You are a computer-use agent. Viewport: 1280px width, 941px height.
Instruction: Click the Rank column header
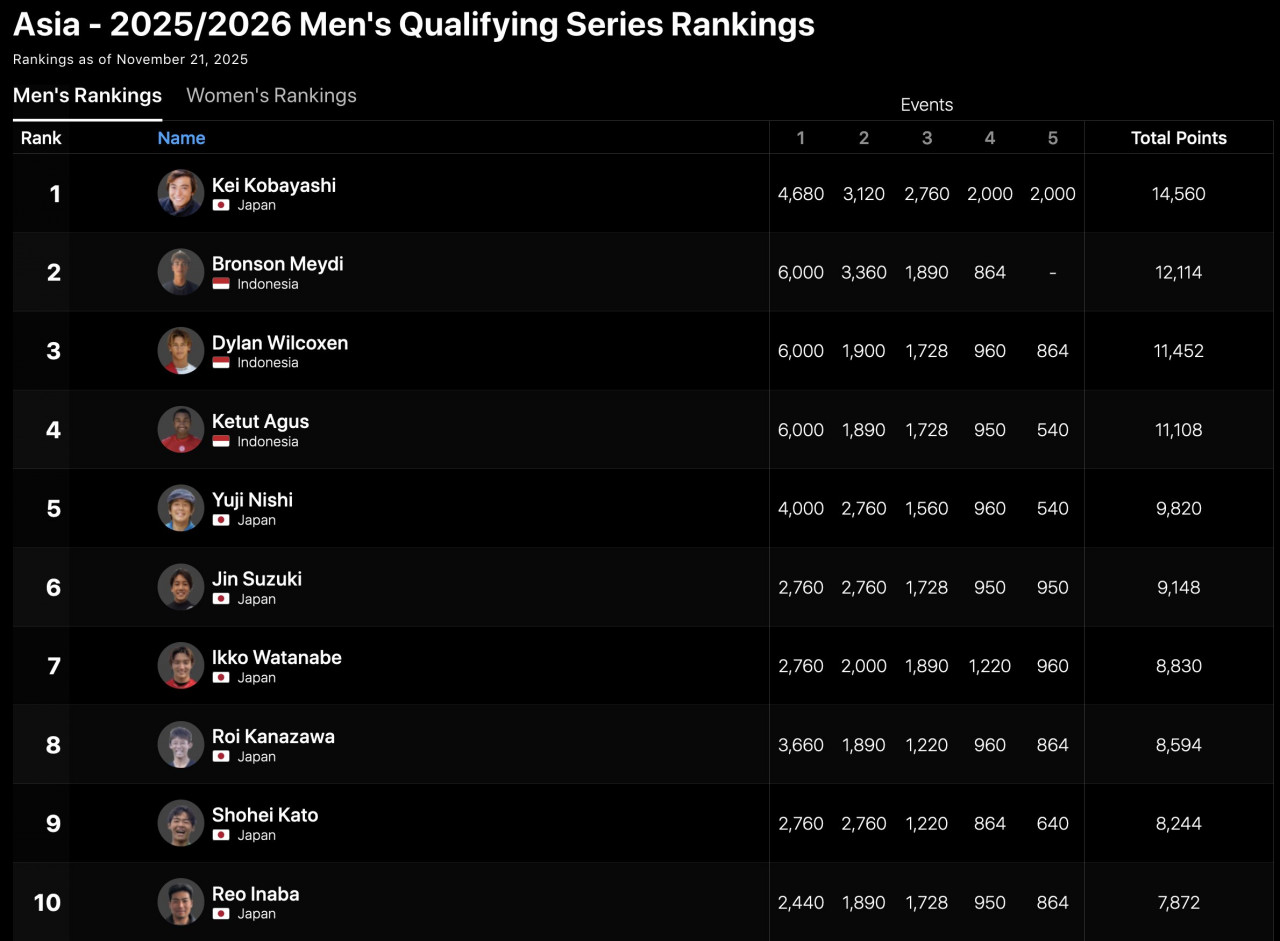41,138
